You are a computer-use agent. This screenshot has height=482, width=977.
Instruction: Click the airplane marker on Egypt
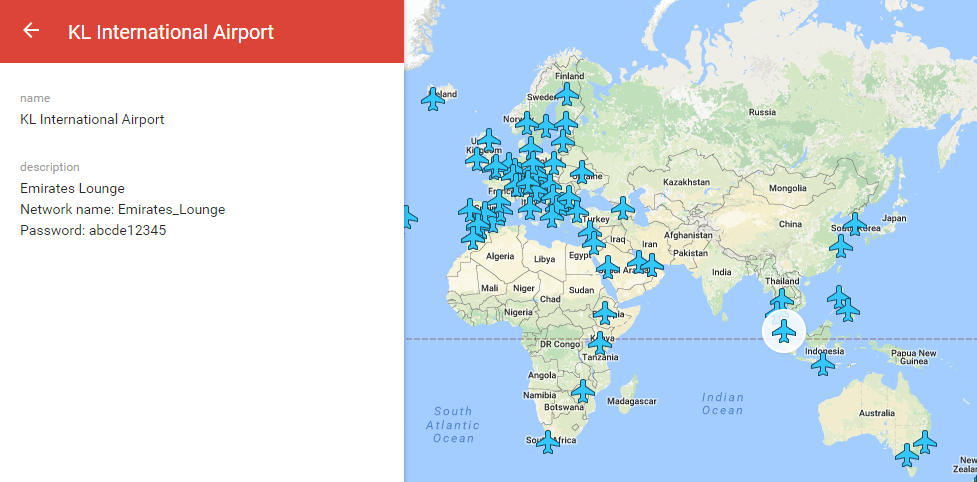(593, 242)
